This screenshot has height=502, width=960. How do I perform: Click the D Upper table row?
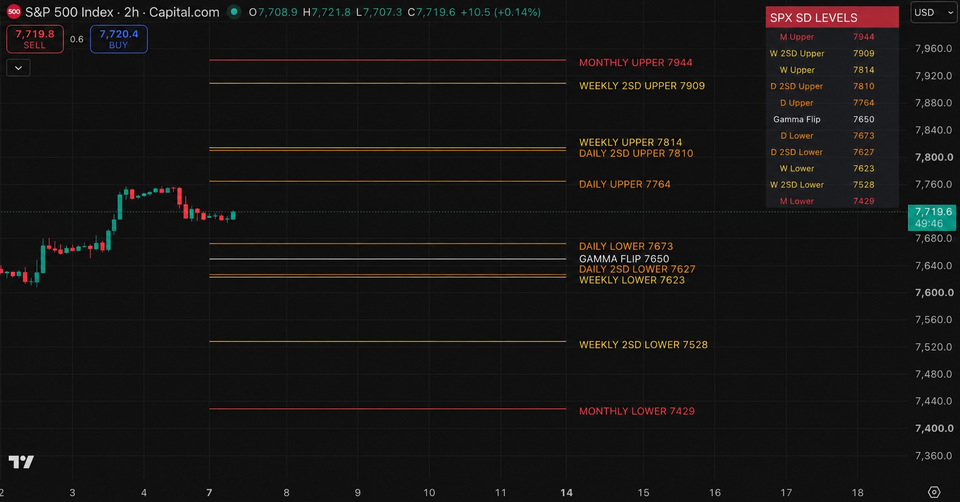click(832, 103)
